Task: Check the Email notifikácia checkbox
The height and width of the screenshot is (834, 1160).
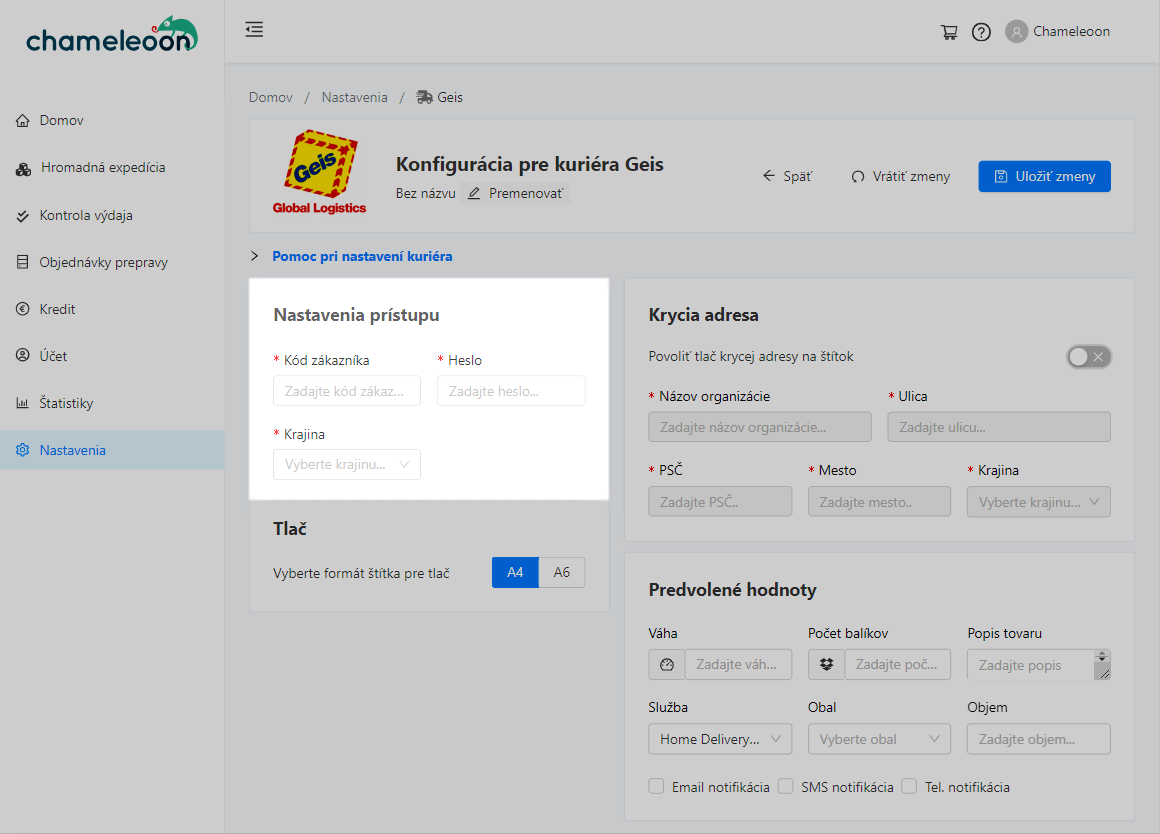Action: (656, 787)
